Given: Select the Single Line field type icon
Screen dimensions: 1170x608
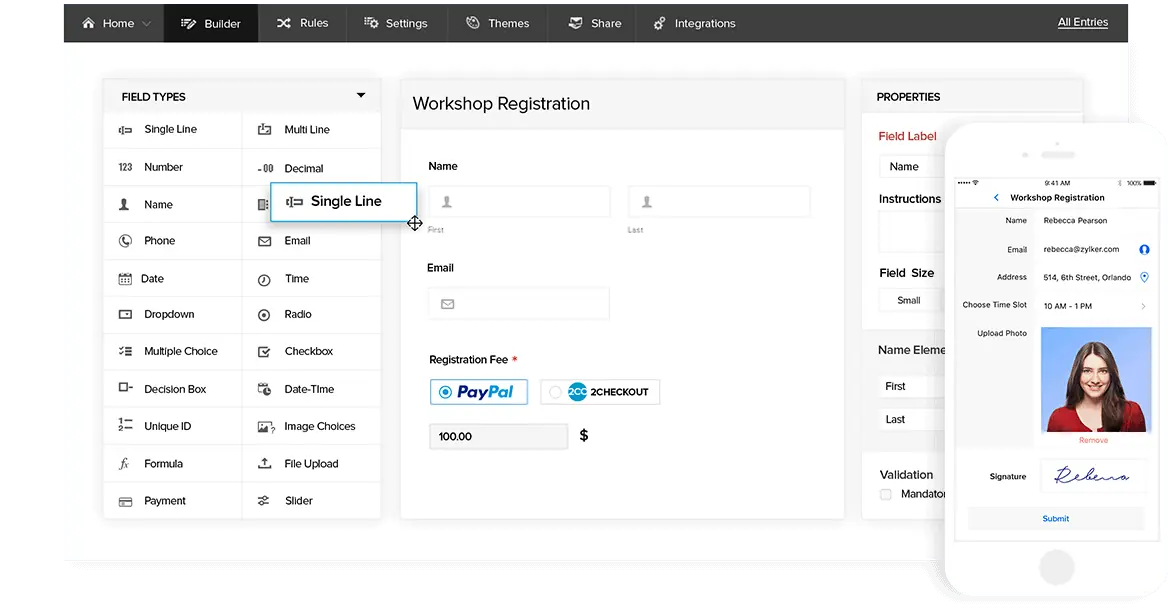Looking at the screenshot, I should [125, 130].
